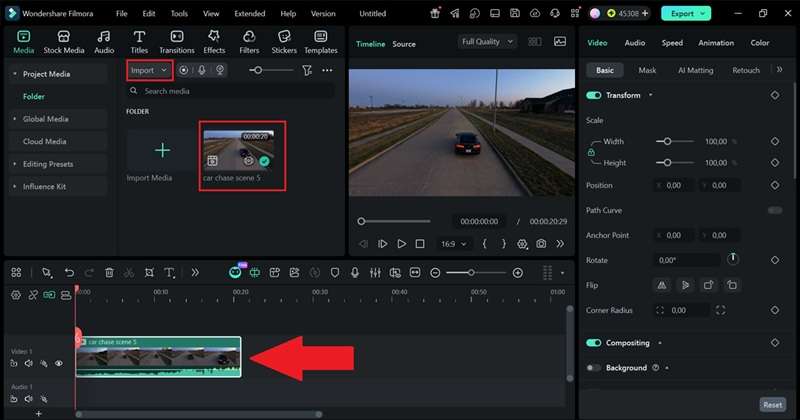Click the Search media input field
Image resolution: width=800 pixels, height=420 pixels.
click(231, 91)
